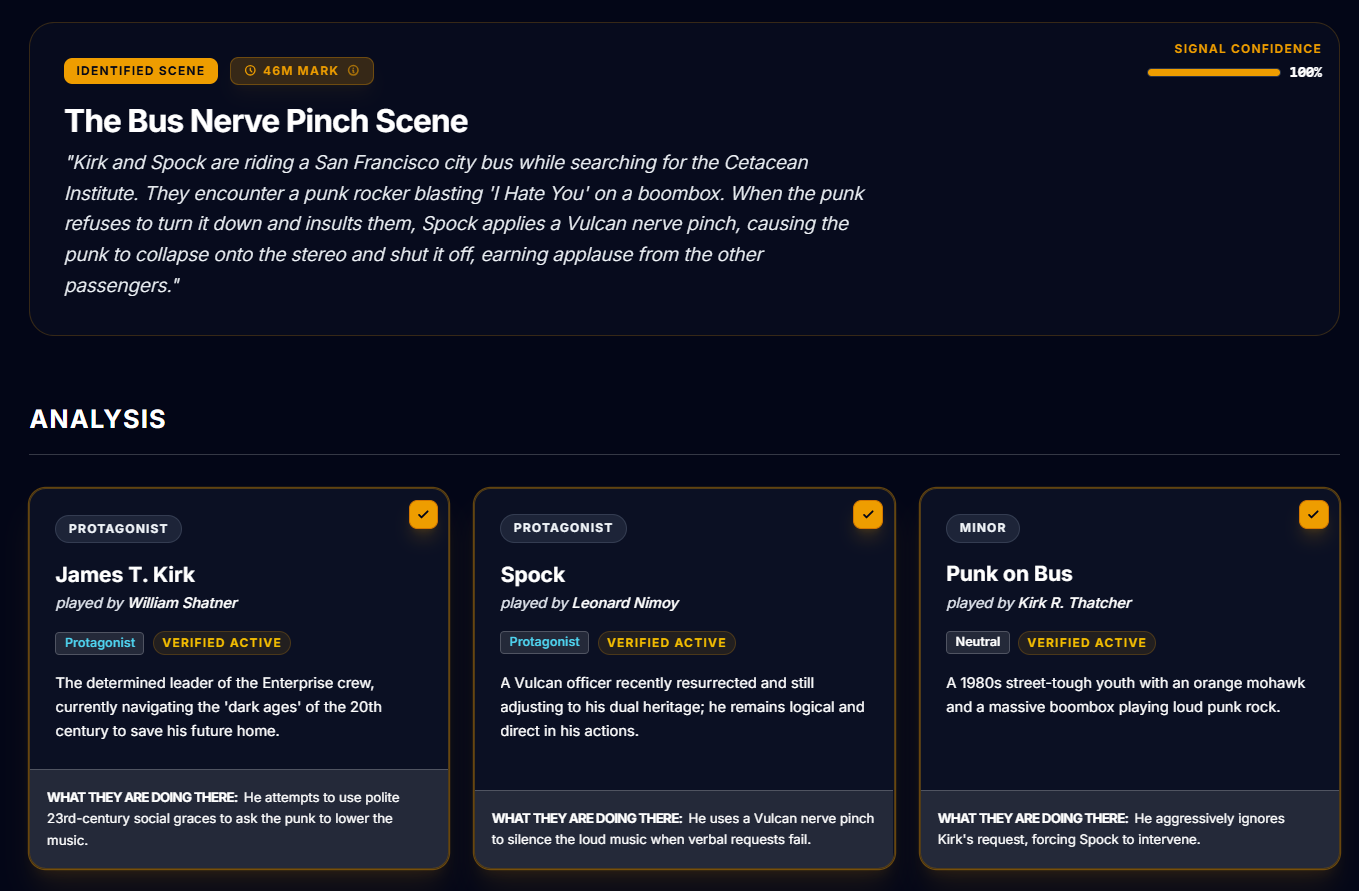Image resolution: width=1359 pixels, height=891 pixels.
Task: Click the SIGNAL CONFIDENCE label
Action: [1247, 48]
